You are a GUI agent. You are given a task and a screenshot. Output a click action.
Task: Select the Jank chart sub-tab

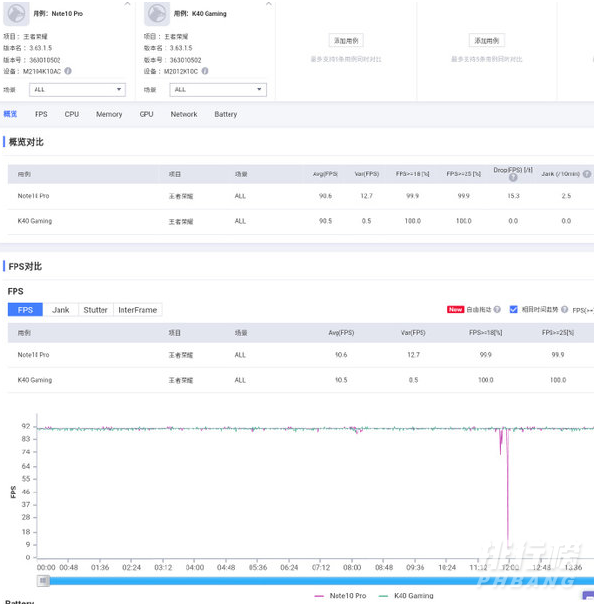pos(60,310)
